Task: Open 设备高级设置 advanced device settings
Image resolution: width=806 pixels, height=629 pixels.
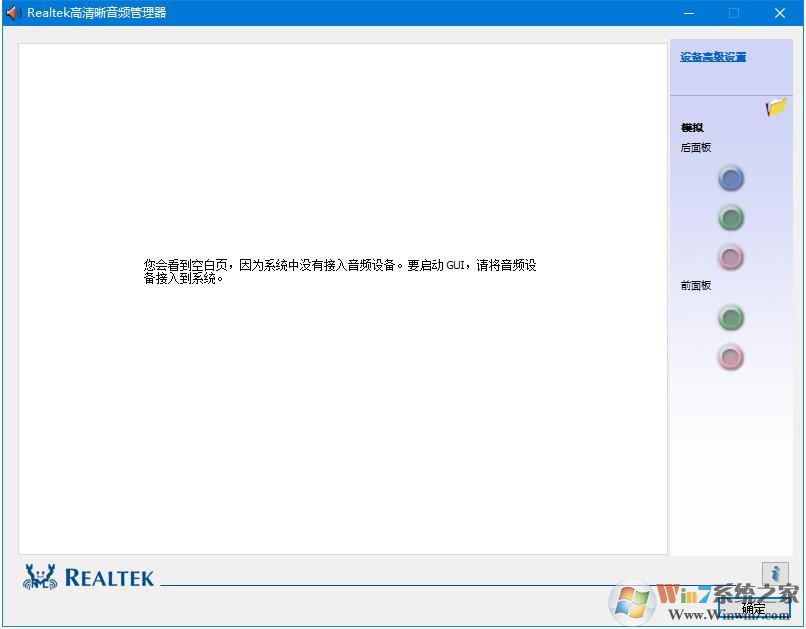Action: pos(712,57)
